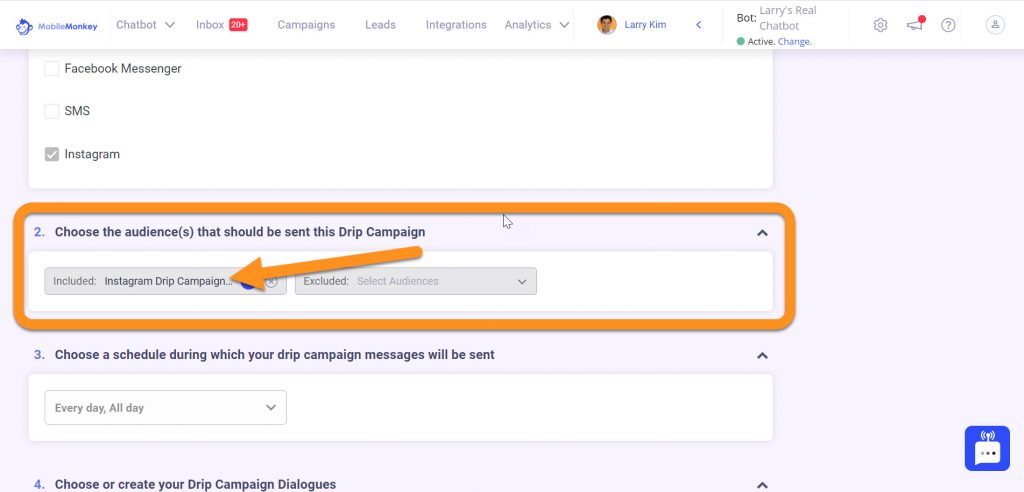Image resolution: width=1024 pixels, height=492 pixels.
Task: Open the Inbox with 20+ badge
Action: click(x=221, y=25)
